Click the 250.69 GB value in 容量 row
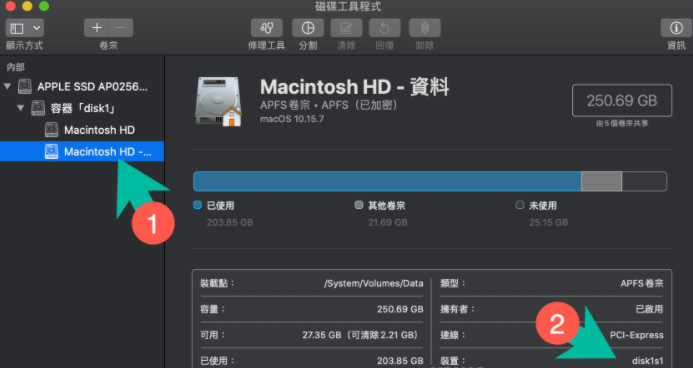This screenshot has width=693, height=368. (400, 309)
